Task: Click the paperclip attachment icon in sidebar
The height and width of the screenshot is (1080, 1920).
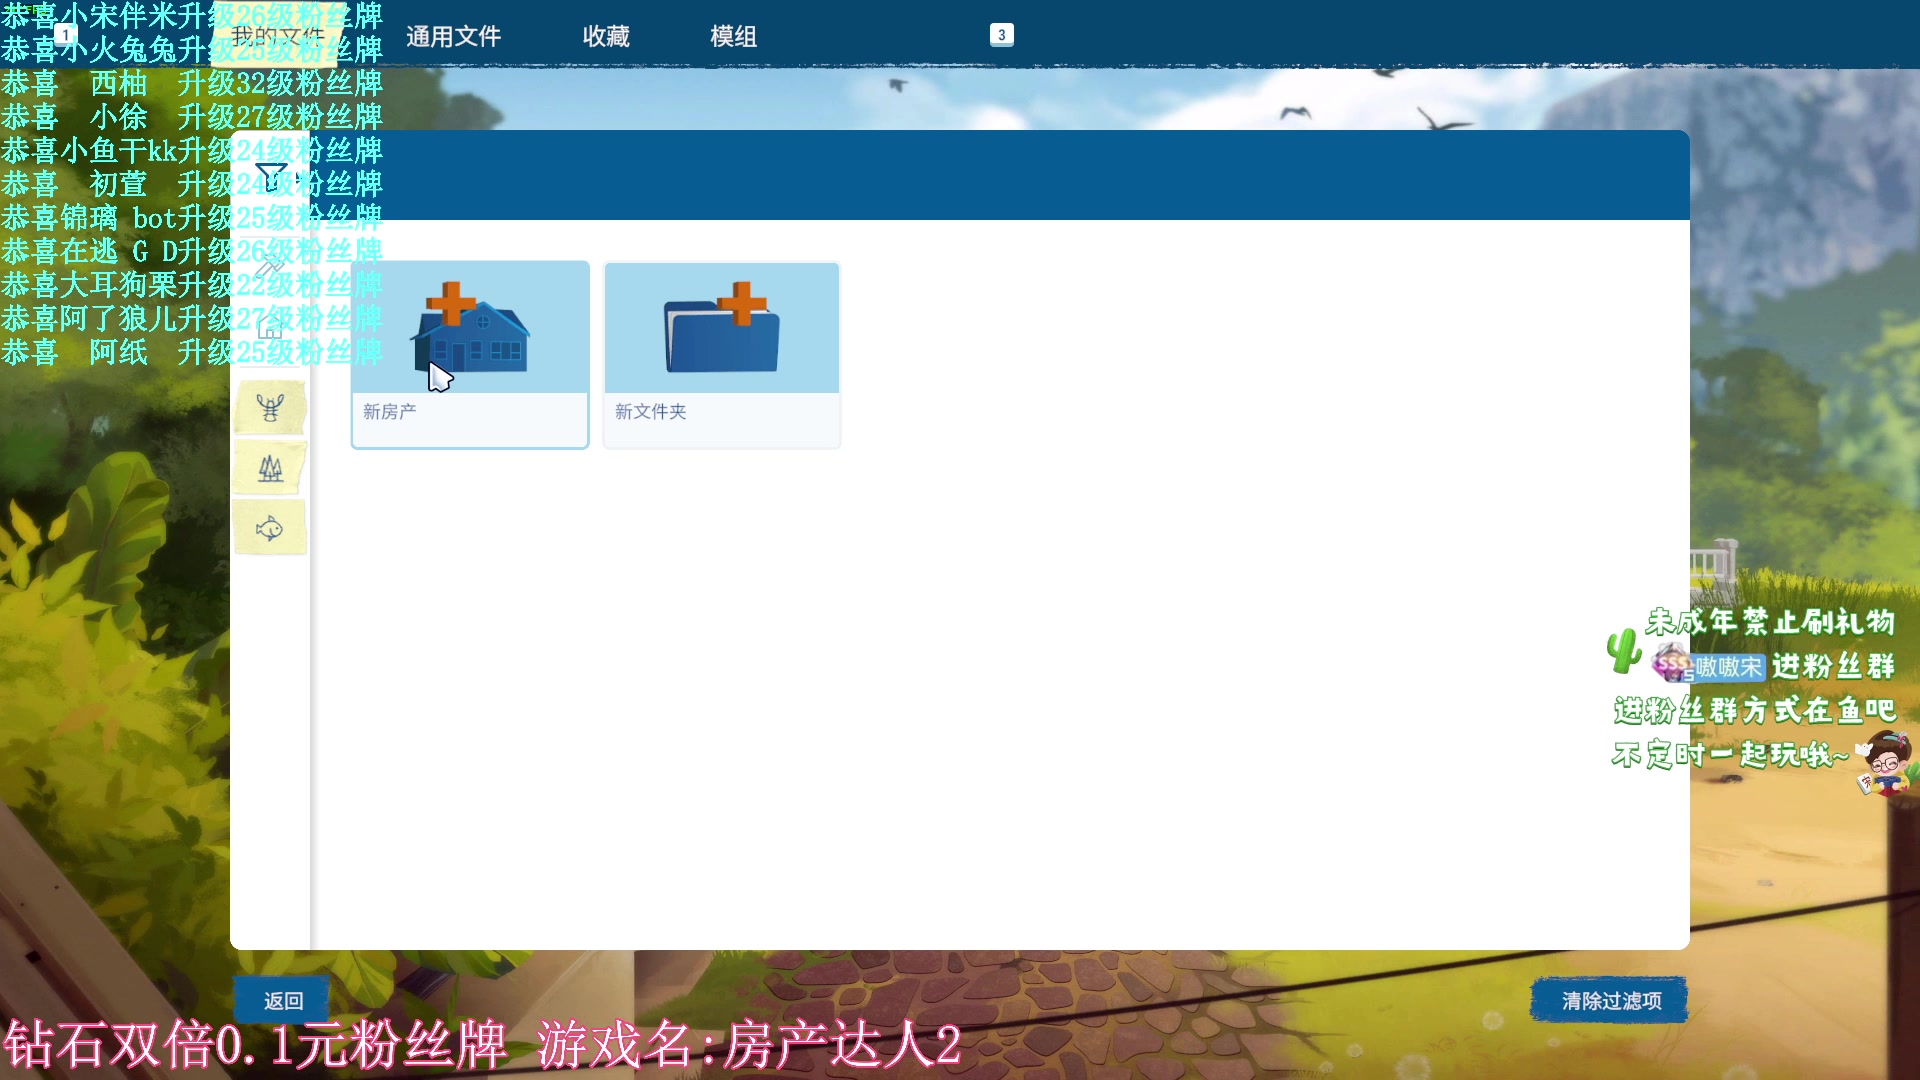Action: [x=268, y=268]
